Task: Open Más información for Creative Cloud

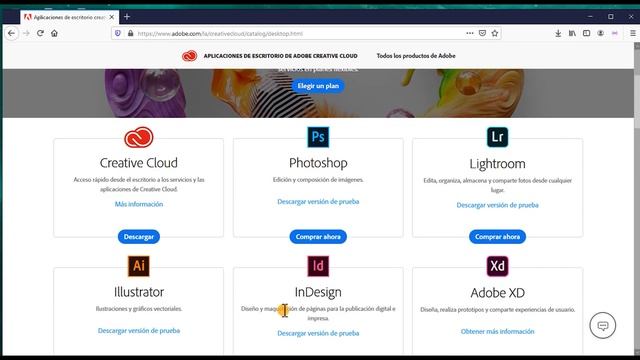Action: [x=139, y=204]
